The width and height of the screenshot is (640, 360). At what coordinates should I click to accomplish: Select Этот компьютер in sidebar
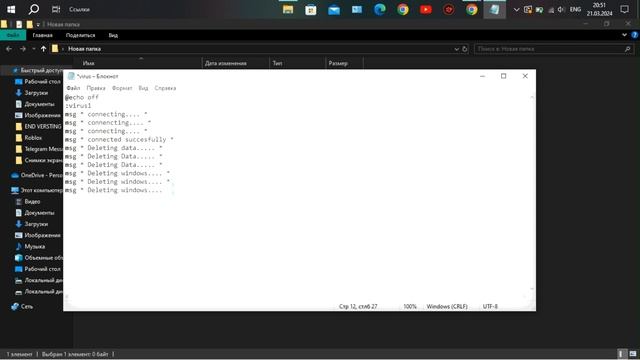coord(37,190)
